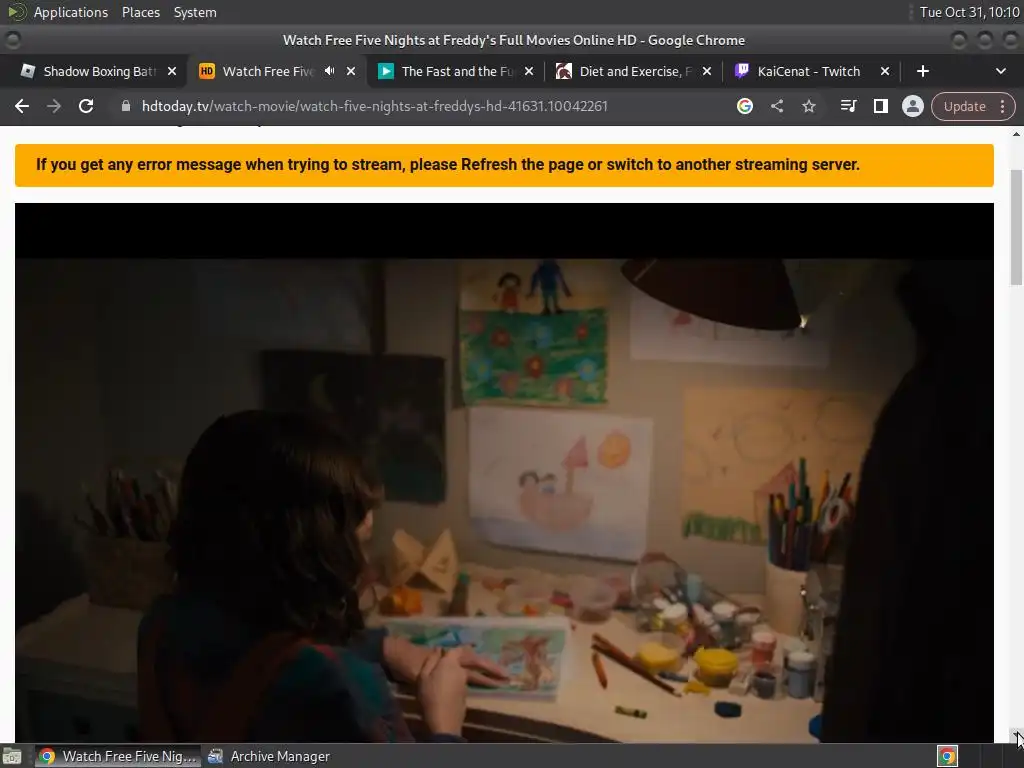This screenshot has width=1024, height=768.
Task: Click the Twitch favicon on KaiCenat tab
Action: point(741,71)
